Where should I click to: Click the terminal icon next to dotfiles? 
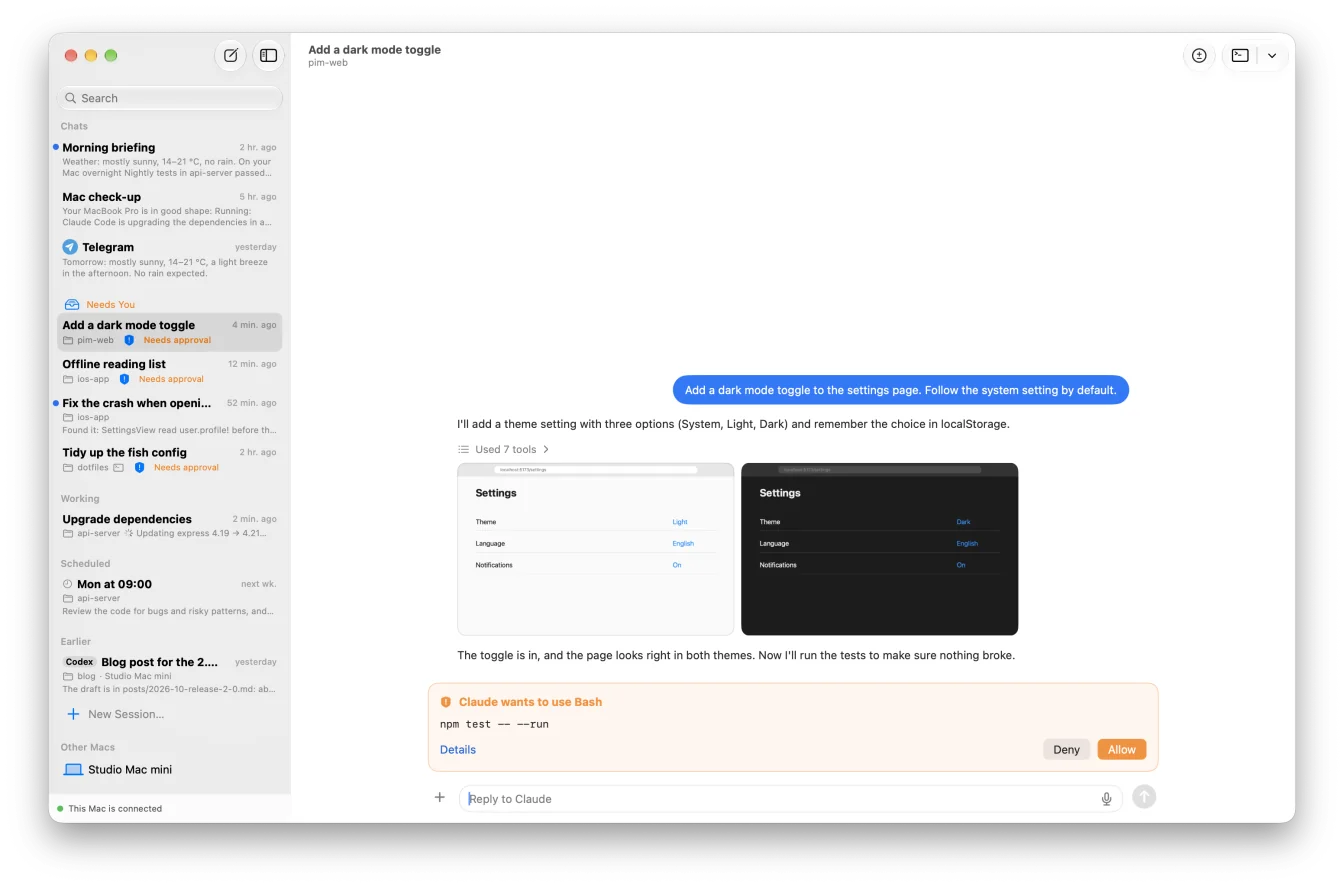click(x=118, y=467)
